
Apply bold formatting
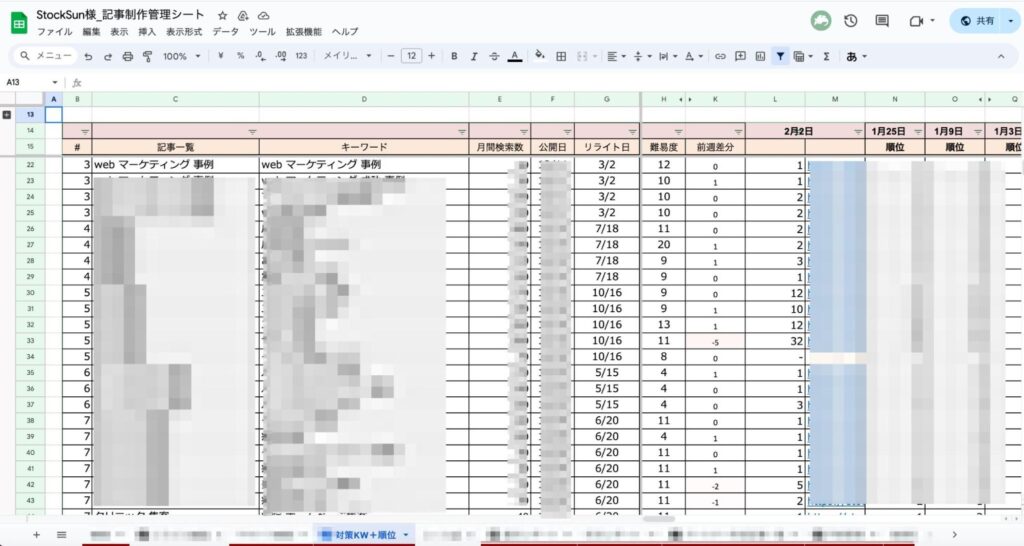tap(454, 56)
